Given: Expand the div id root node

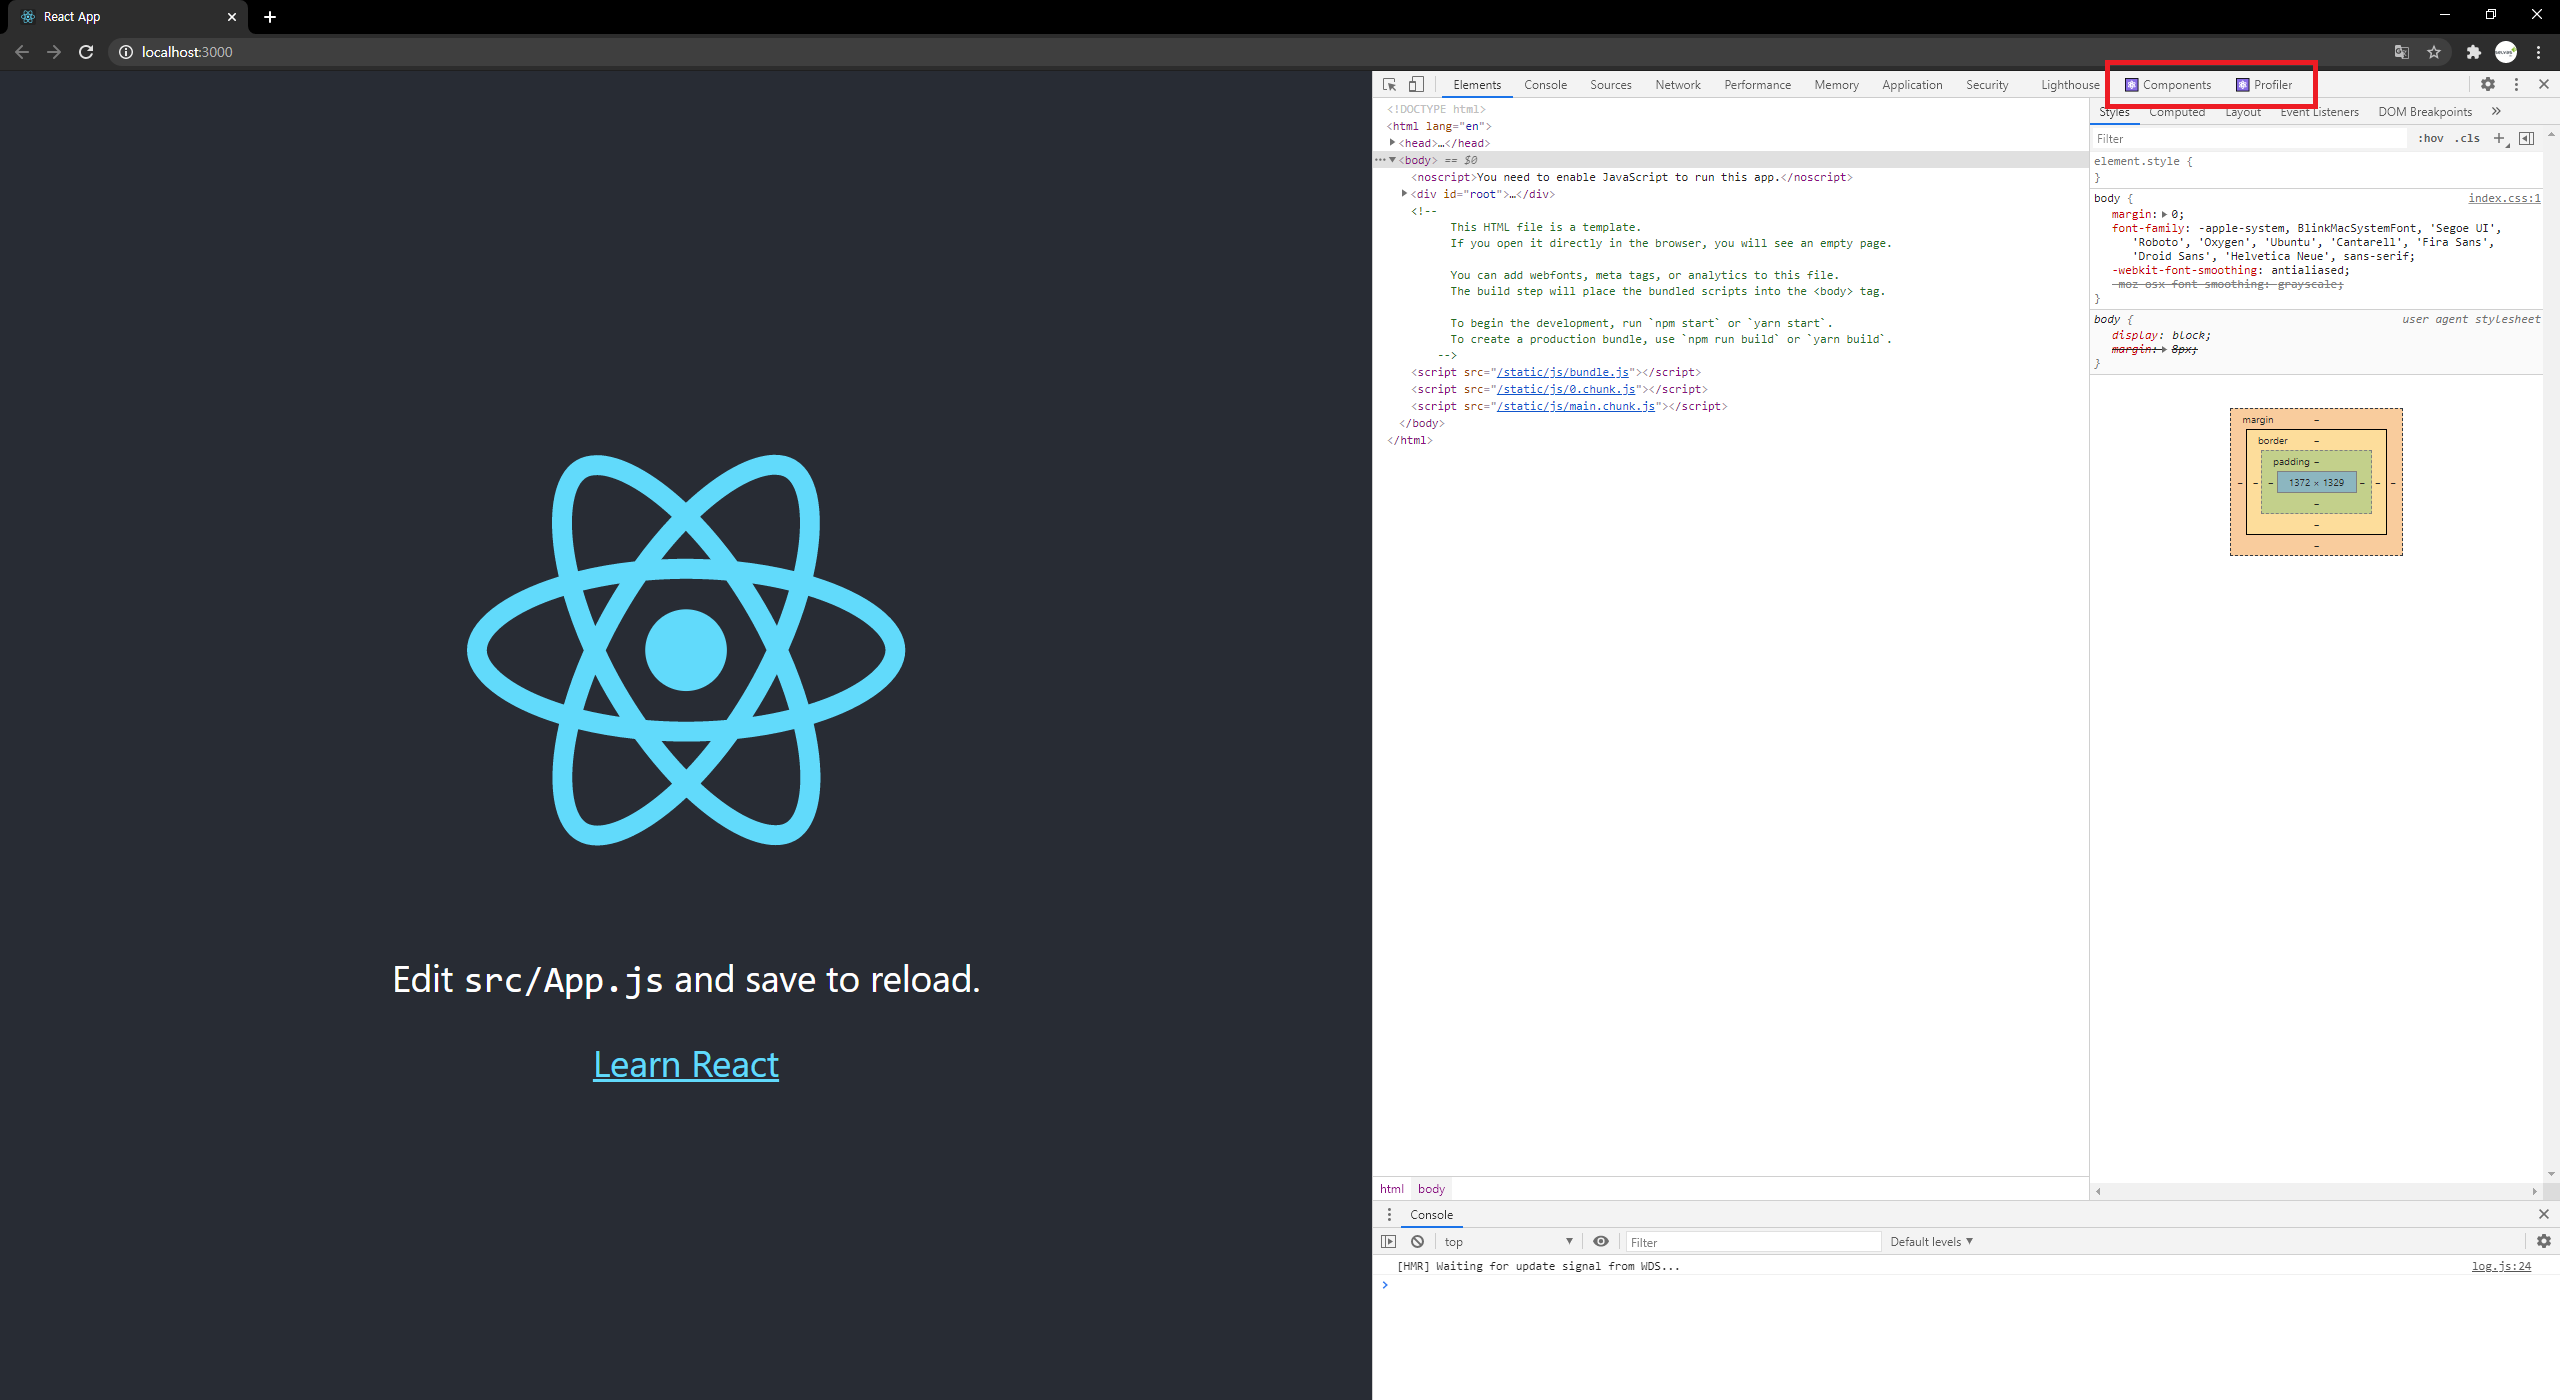Looking at the screenshot, I should pyautogui.click(x=1404, y=194).
